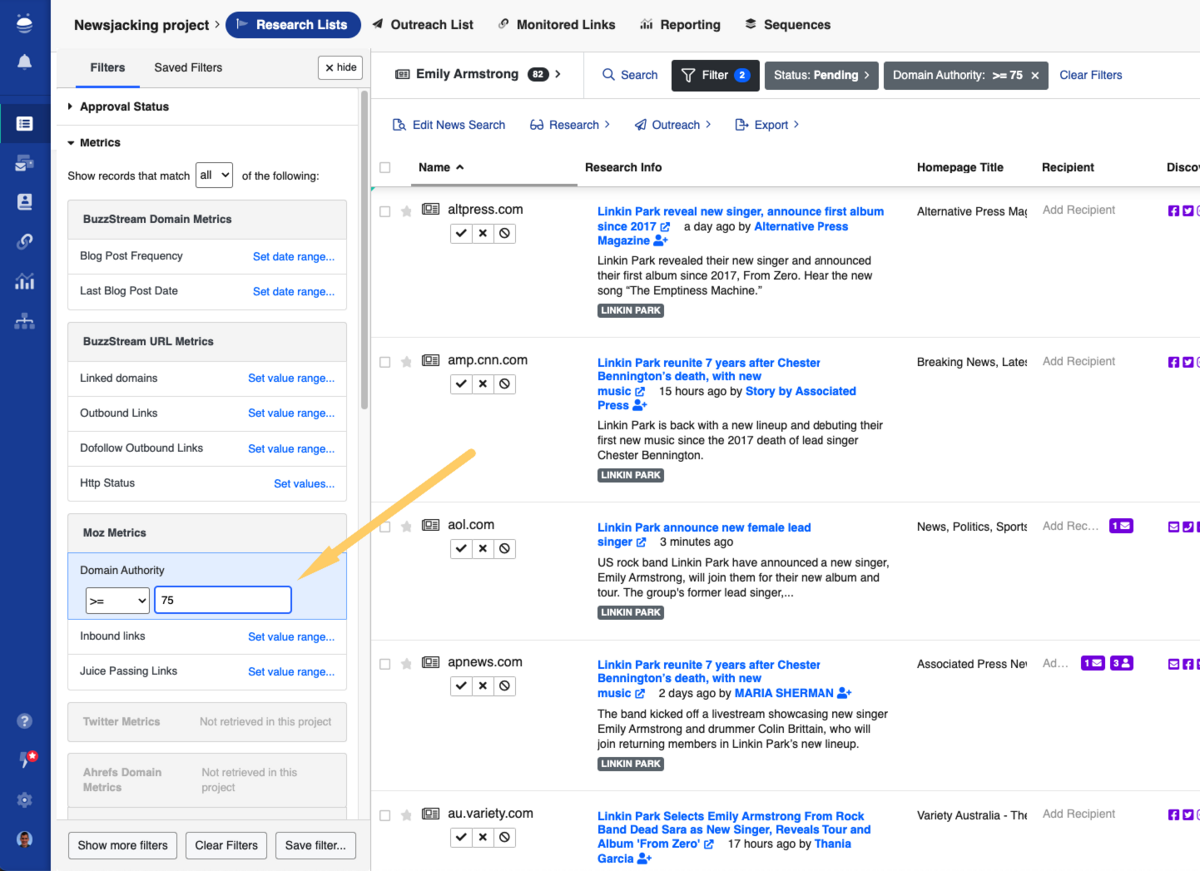Click the notifications bell icon in sidebar
Image resolution: width=1200 pixels, height=871 pixels.
click(25, 62)
